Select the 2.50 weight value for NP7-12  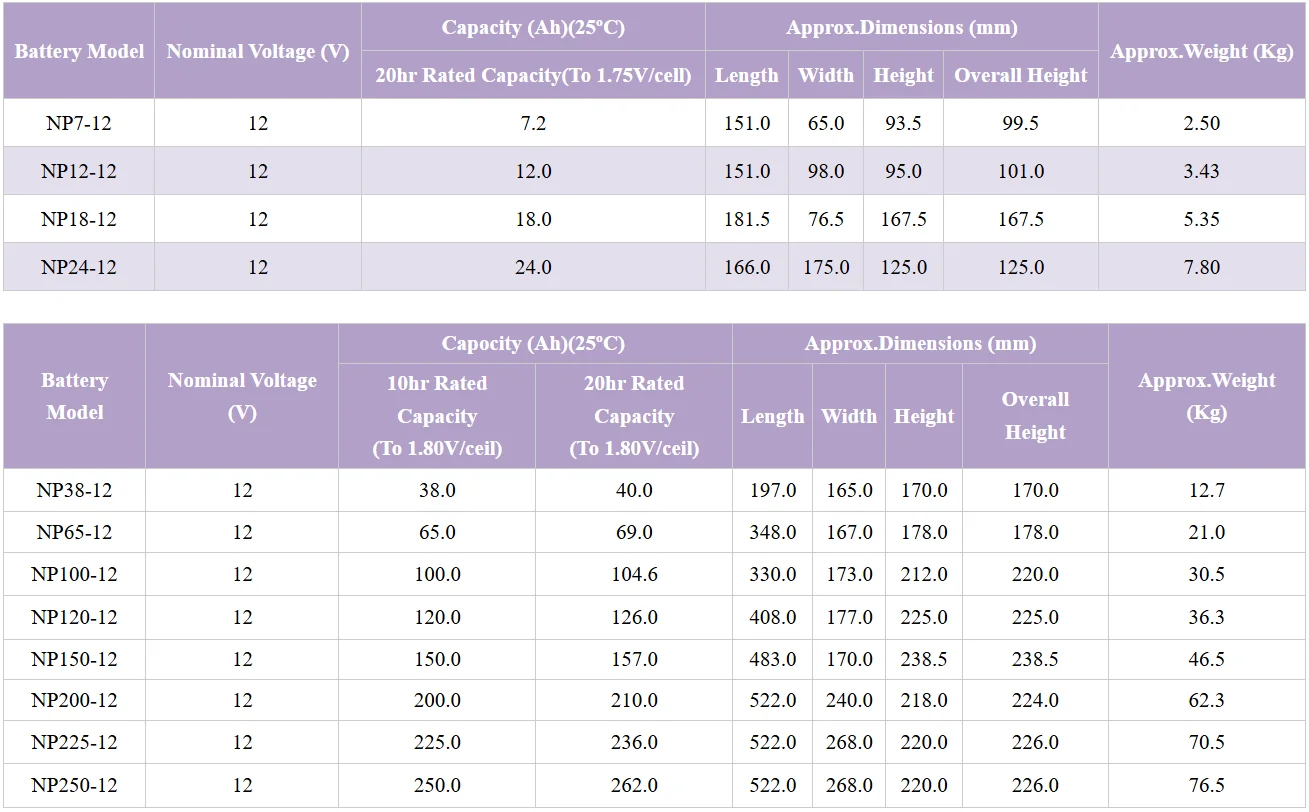tap(1201, 123)
